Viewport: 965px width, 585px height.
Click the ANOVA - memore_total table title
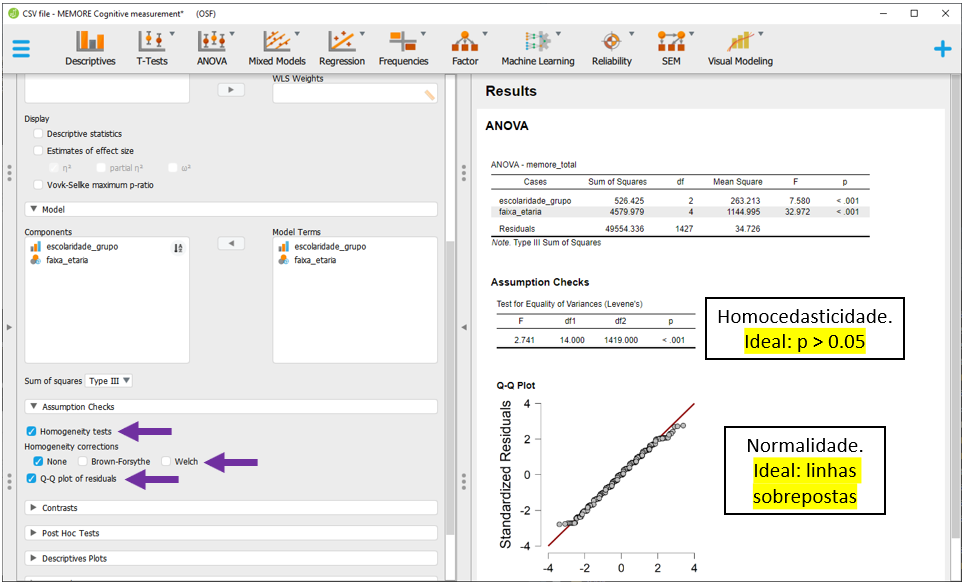[x=533, y=165]
